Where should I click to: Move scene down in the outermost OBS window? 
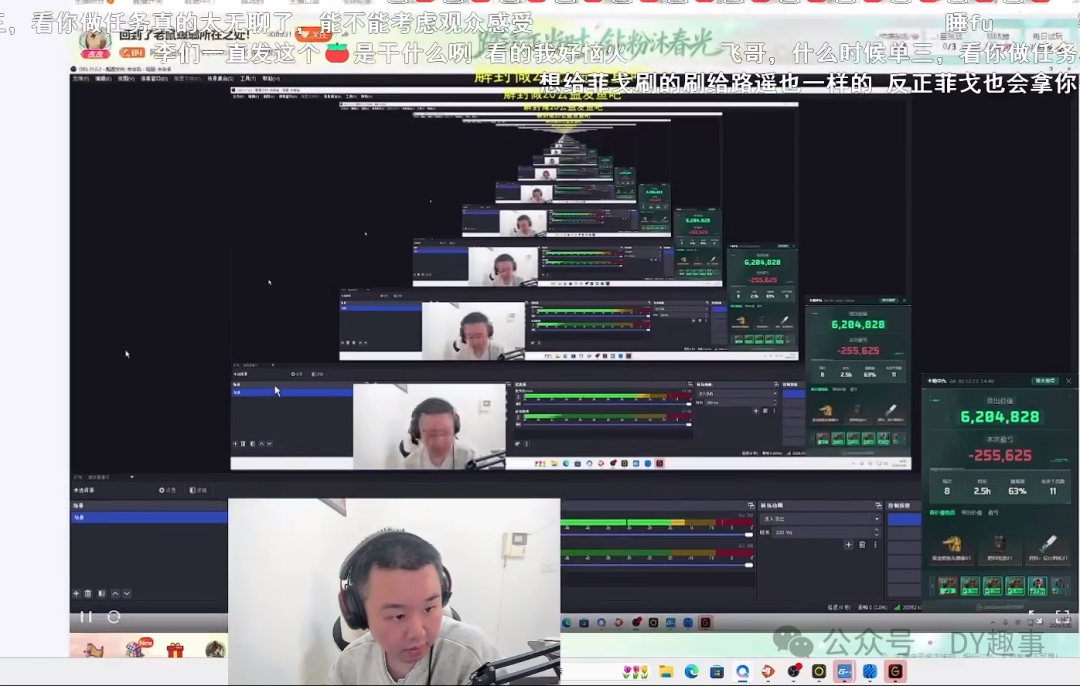[127, 593]
